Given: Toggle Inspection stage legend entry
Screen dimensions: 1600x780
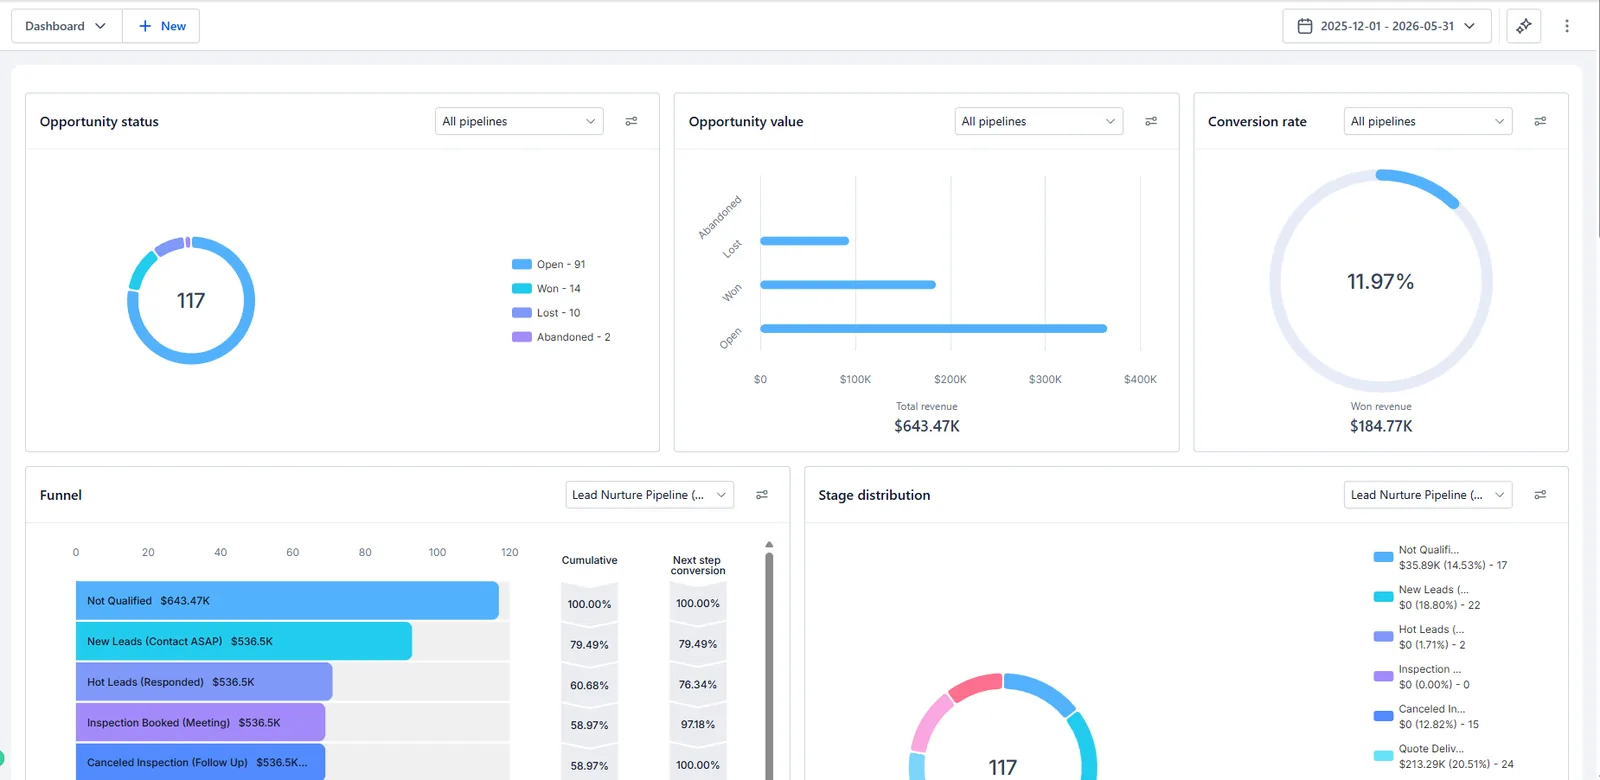Looking at the screenshot, I should pyautogui.click(x=1422, y=677).
